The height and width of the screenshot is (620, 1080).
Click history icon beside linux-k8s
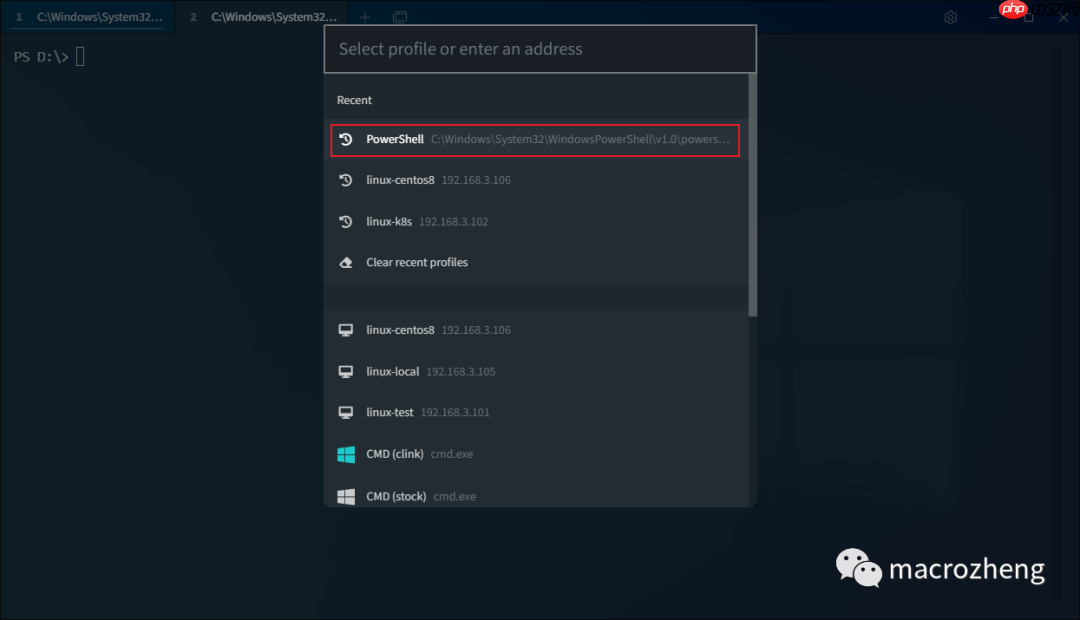tap(346, 221)
